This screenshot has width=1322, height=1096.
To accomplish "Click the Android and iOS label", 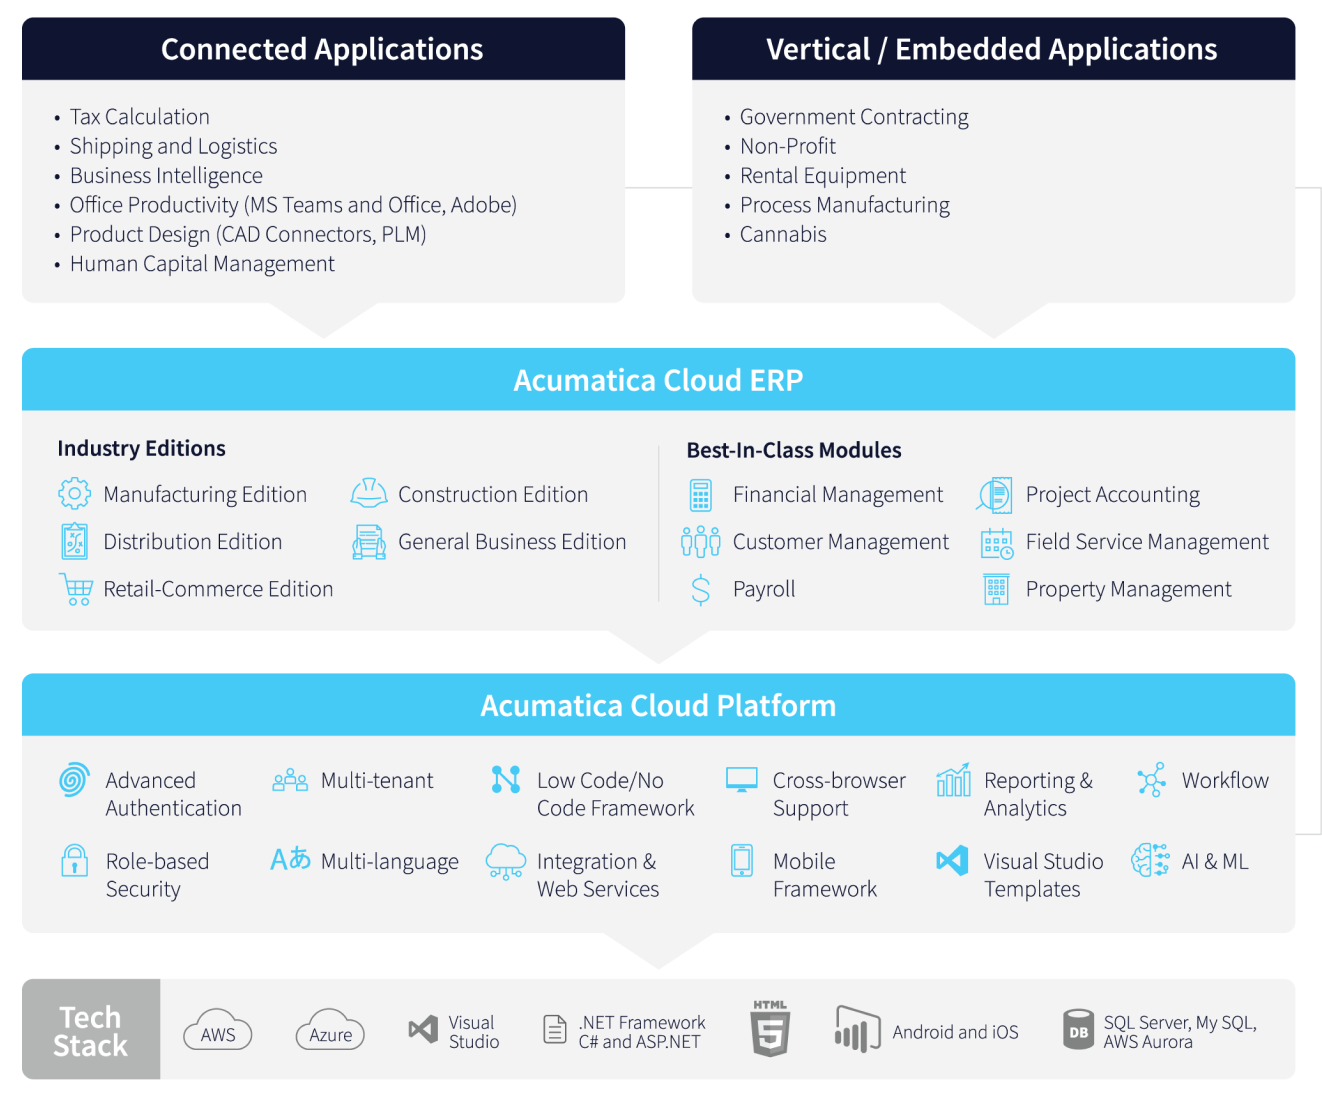I will click(x=955, y=1032).
